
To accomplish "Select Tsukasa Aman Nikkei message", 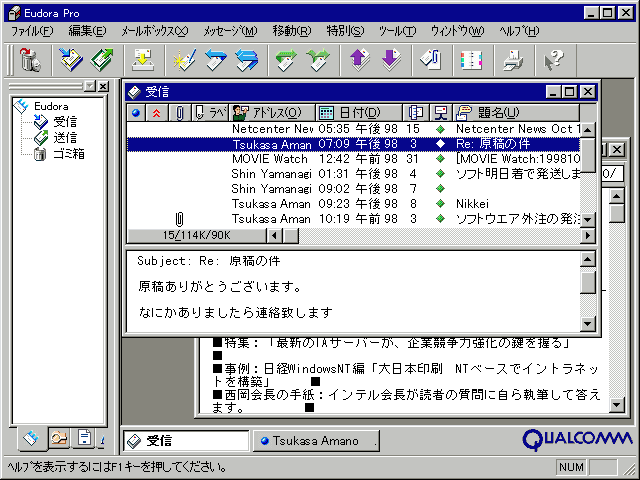I will point(353,204).
